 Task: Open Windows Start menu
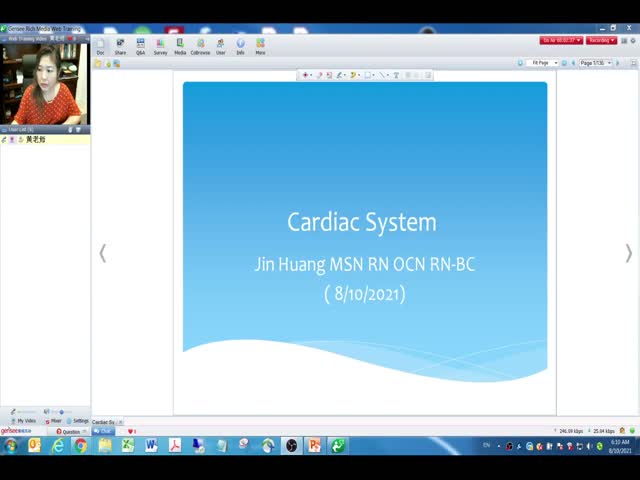pos(11,446)
